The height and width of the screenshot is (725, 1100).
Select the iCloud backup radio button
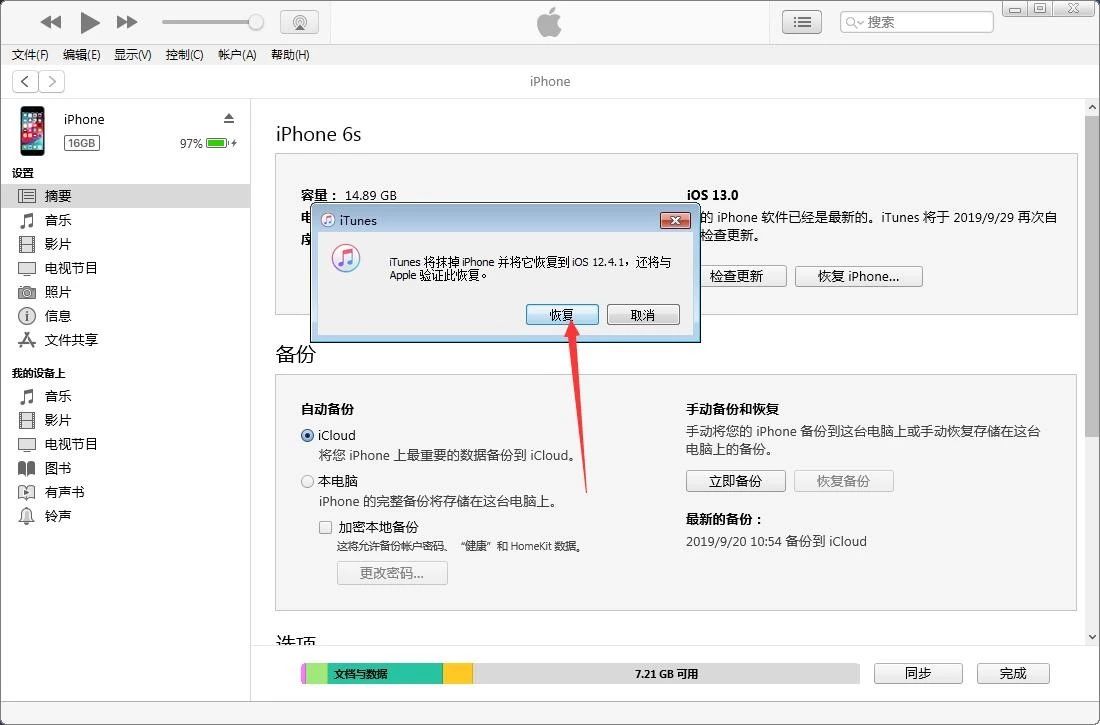[x=307, y=435]
